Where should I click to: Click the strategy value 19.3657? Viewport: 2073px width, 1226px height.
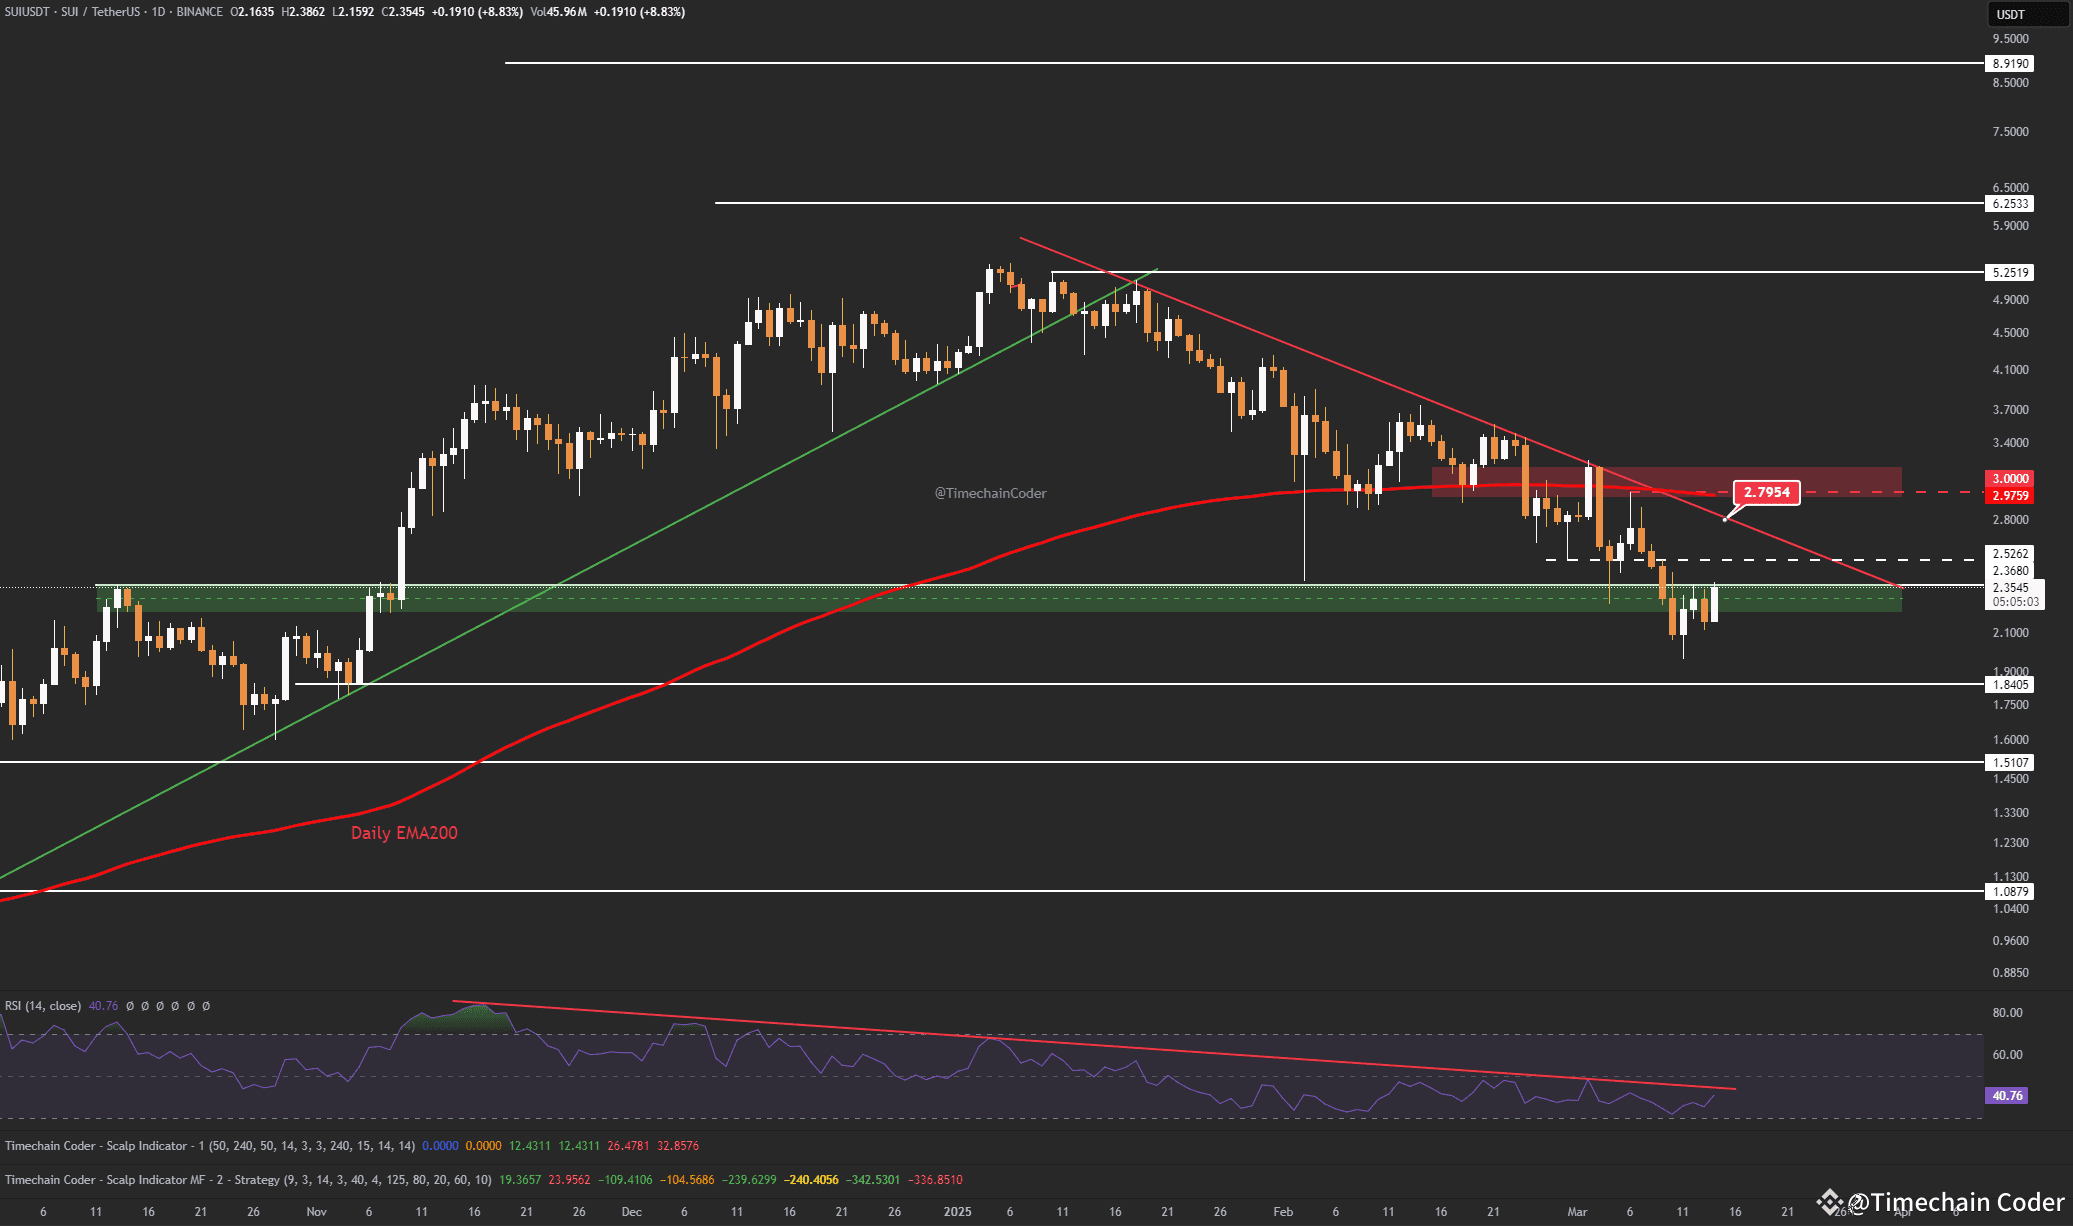pos(520,1180)
